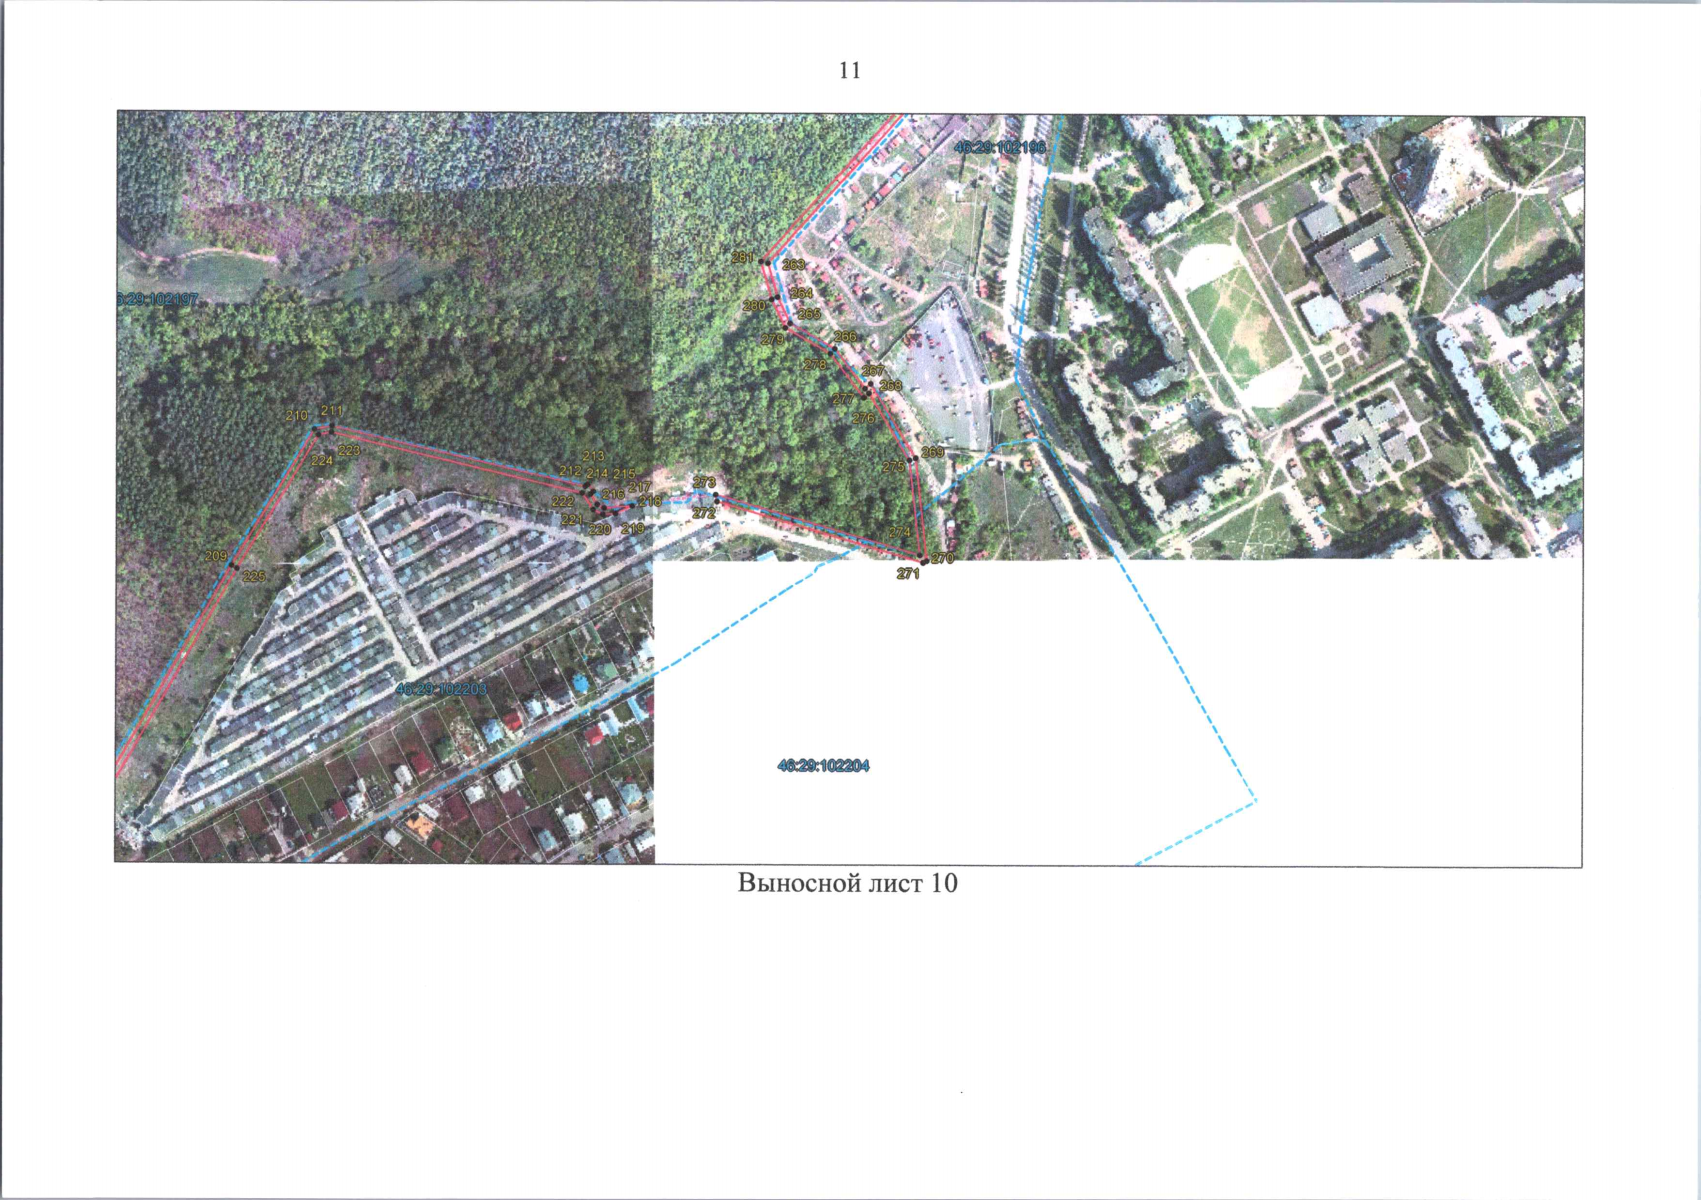Screen dimensions: 1701x1200
Task: Click the page number 11
Action: coord(850,70)
